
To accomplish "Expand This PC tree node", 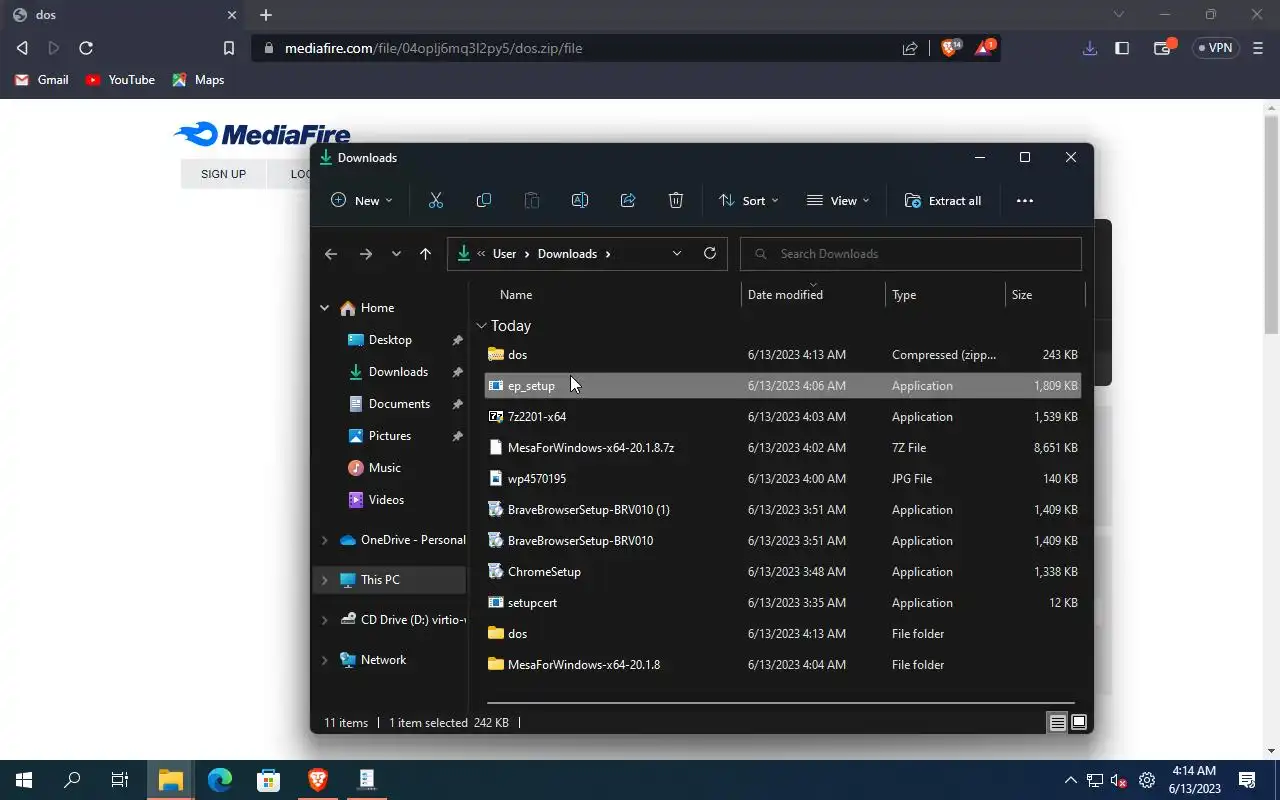I will pyautogui.click(x=324, y=580).
